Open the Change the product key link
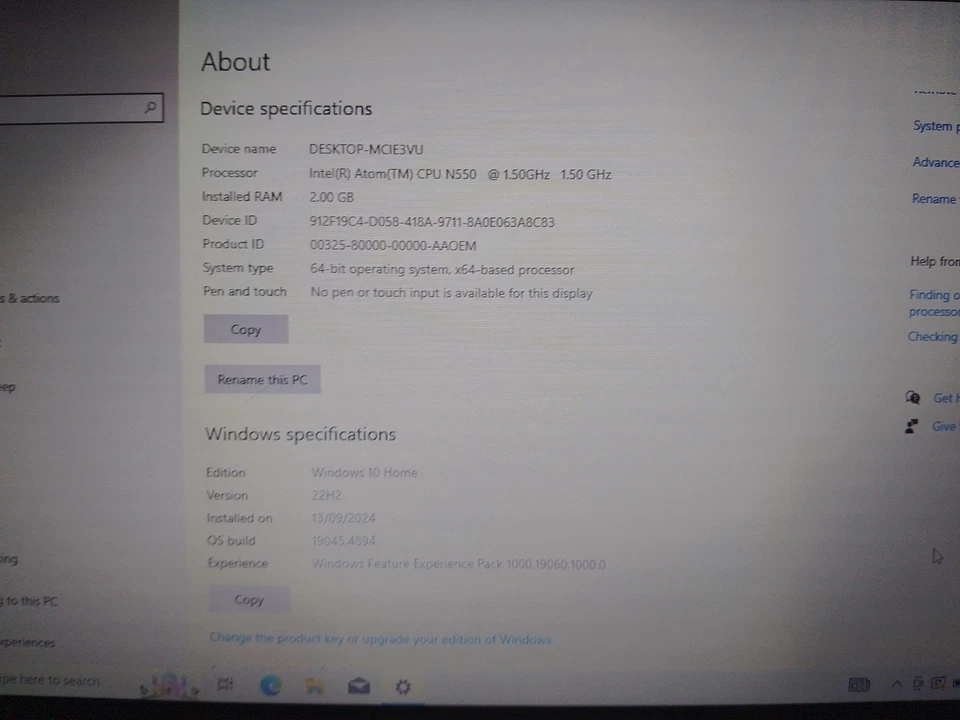 pos(380,639)
